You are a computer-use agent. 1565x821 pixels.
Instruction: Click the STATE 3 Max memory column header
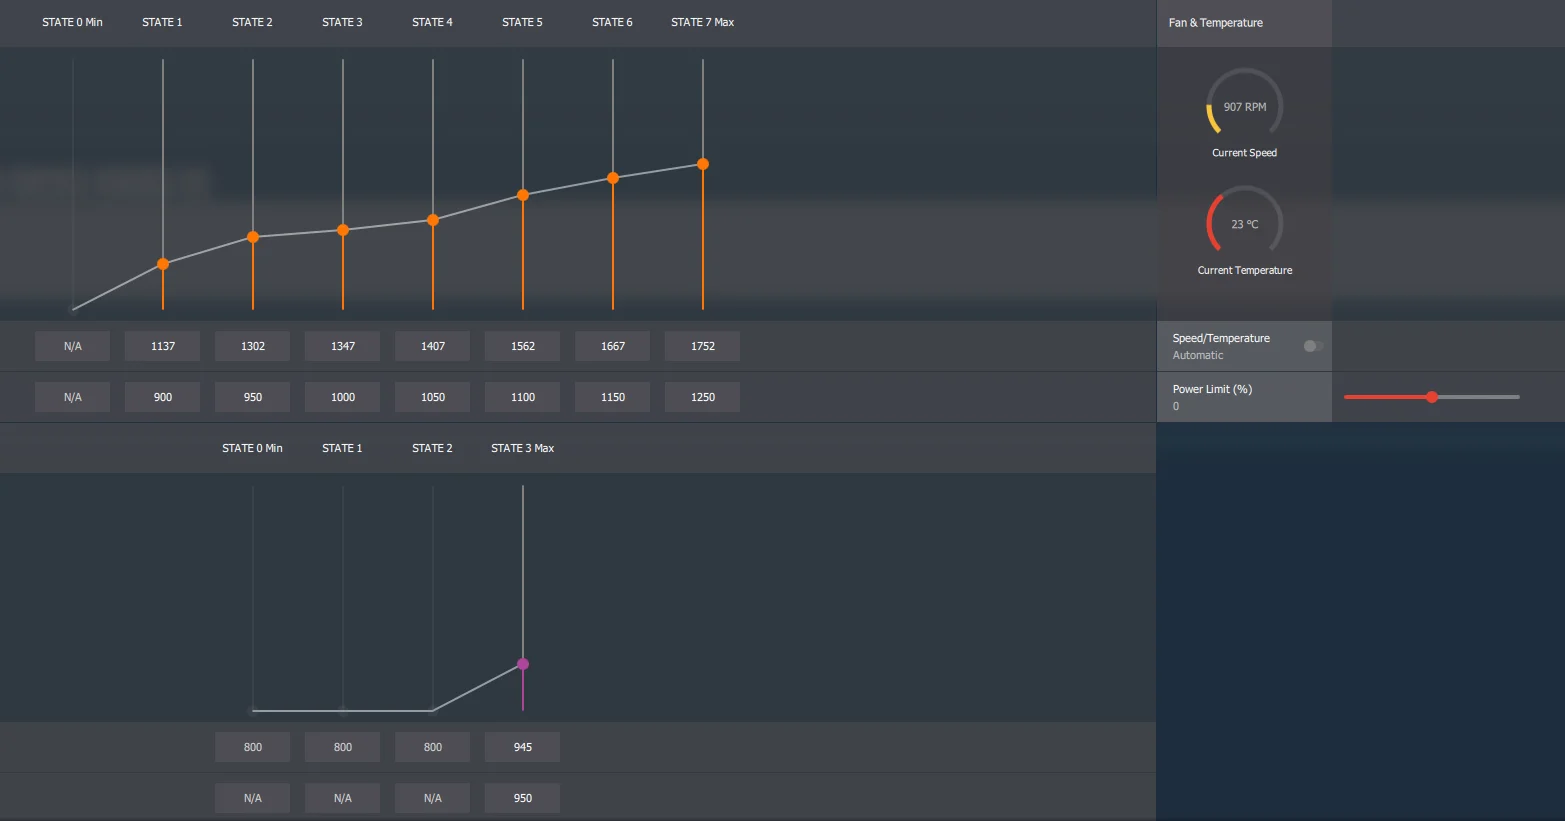523,448
